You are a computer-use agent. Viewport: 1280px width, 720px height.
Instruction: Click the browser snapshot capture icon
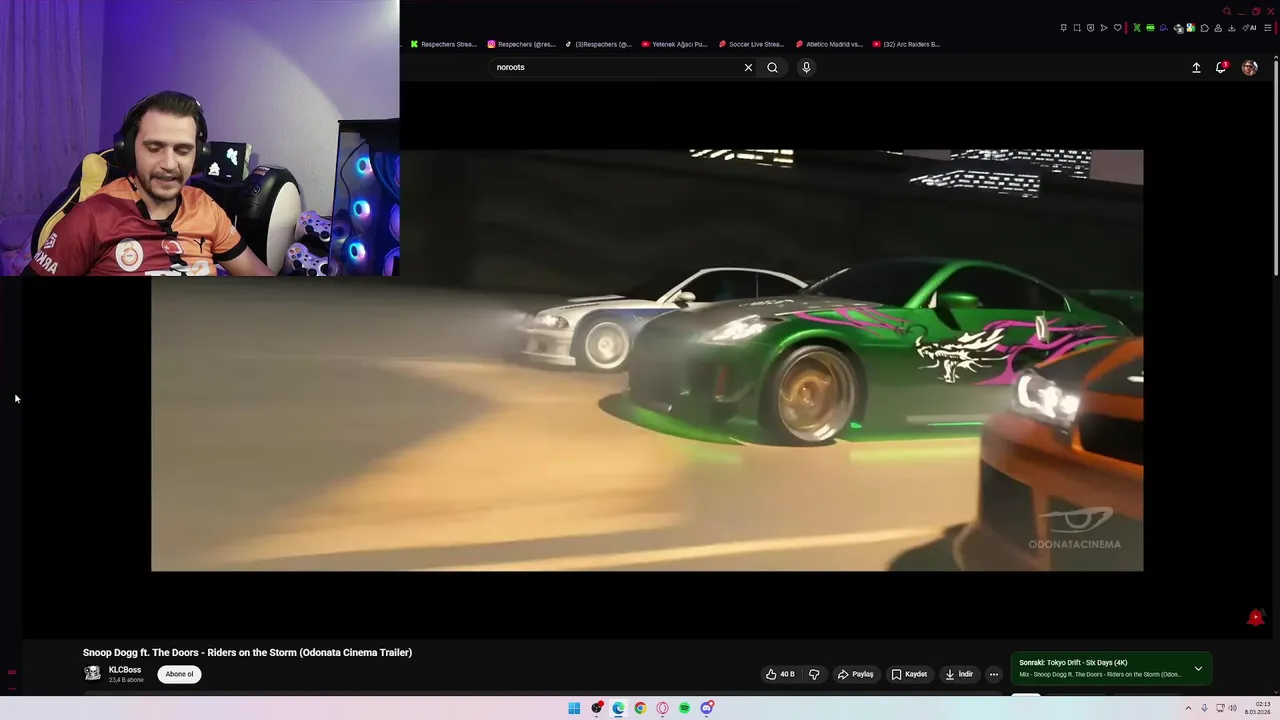(1077, 28)
